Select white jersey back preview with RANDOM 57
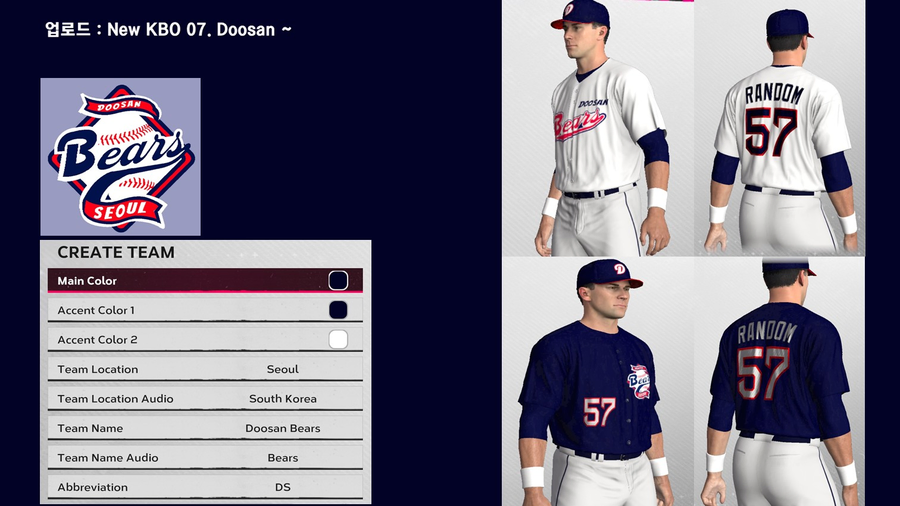 (x=779, y=128)
